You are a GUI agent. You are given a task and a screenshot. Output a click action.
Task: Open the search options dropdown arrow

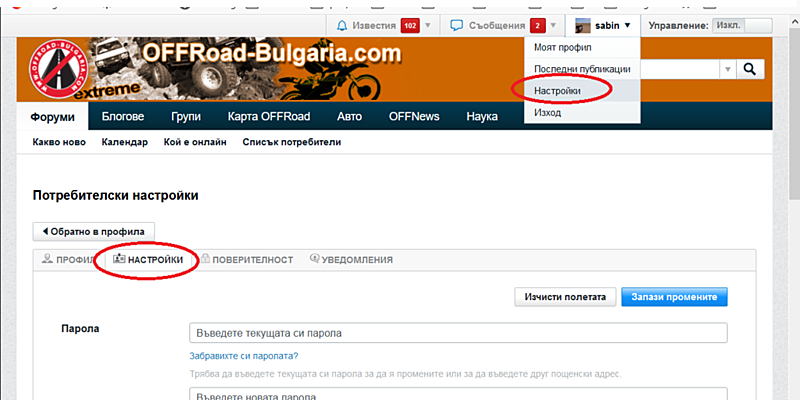pyautogui.click(x=728, y=69)
